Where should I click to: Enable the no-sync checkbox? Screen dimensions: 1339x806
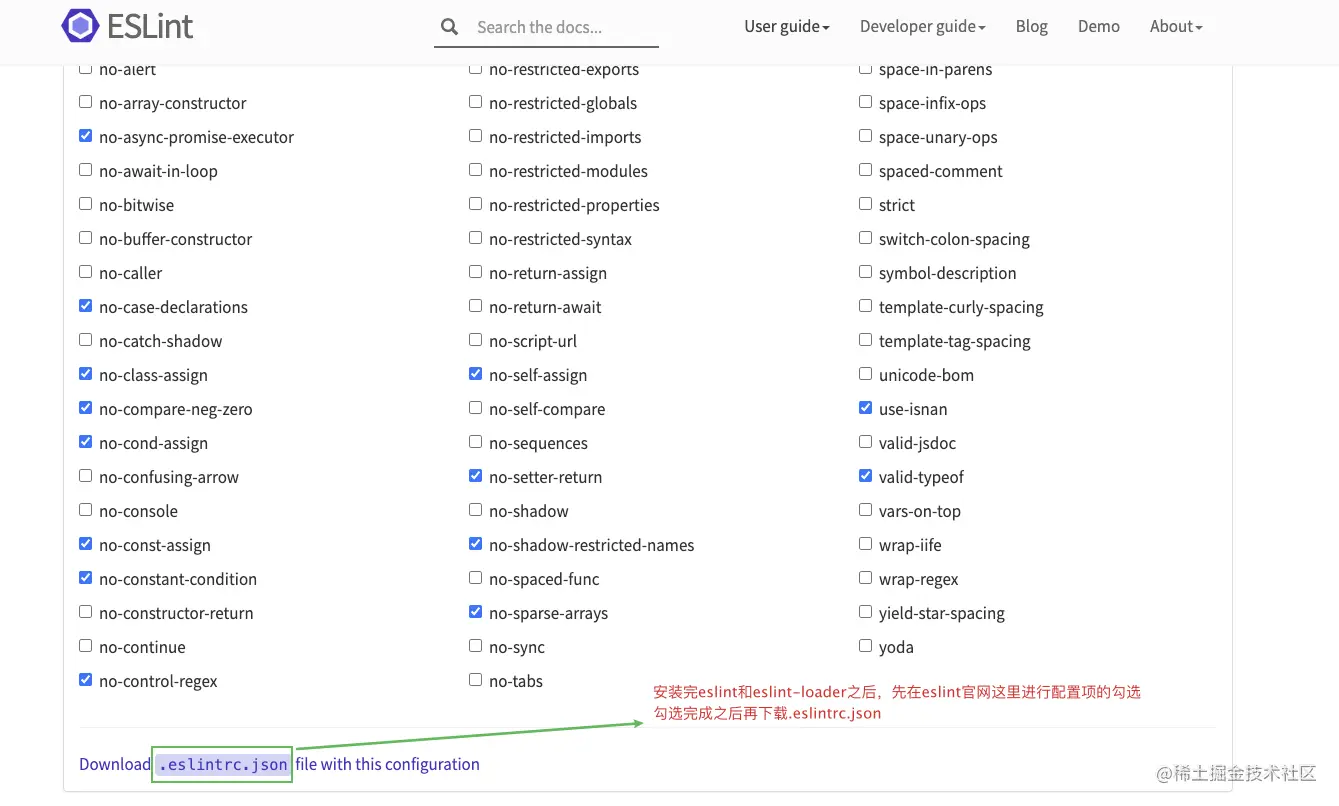[475, 646]
